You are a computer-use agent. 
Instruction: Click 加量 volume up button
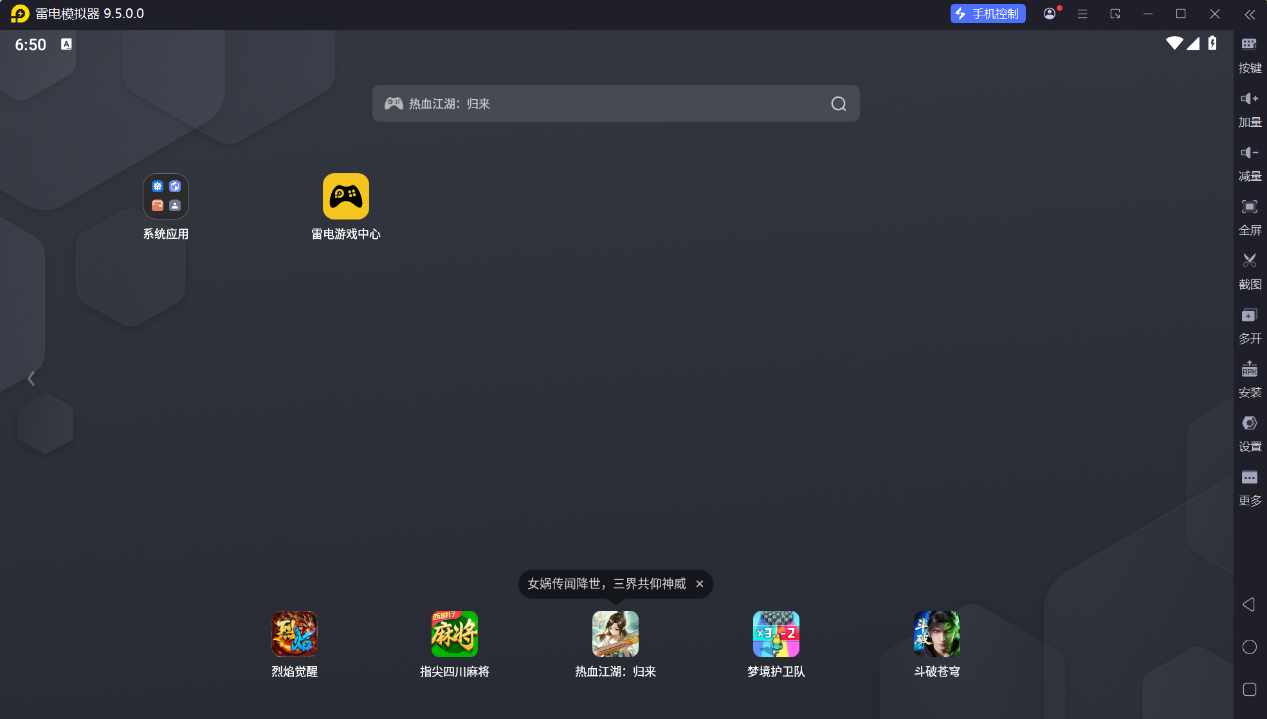(x=1250, y=109)
